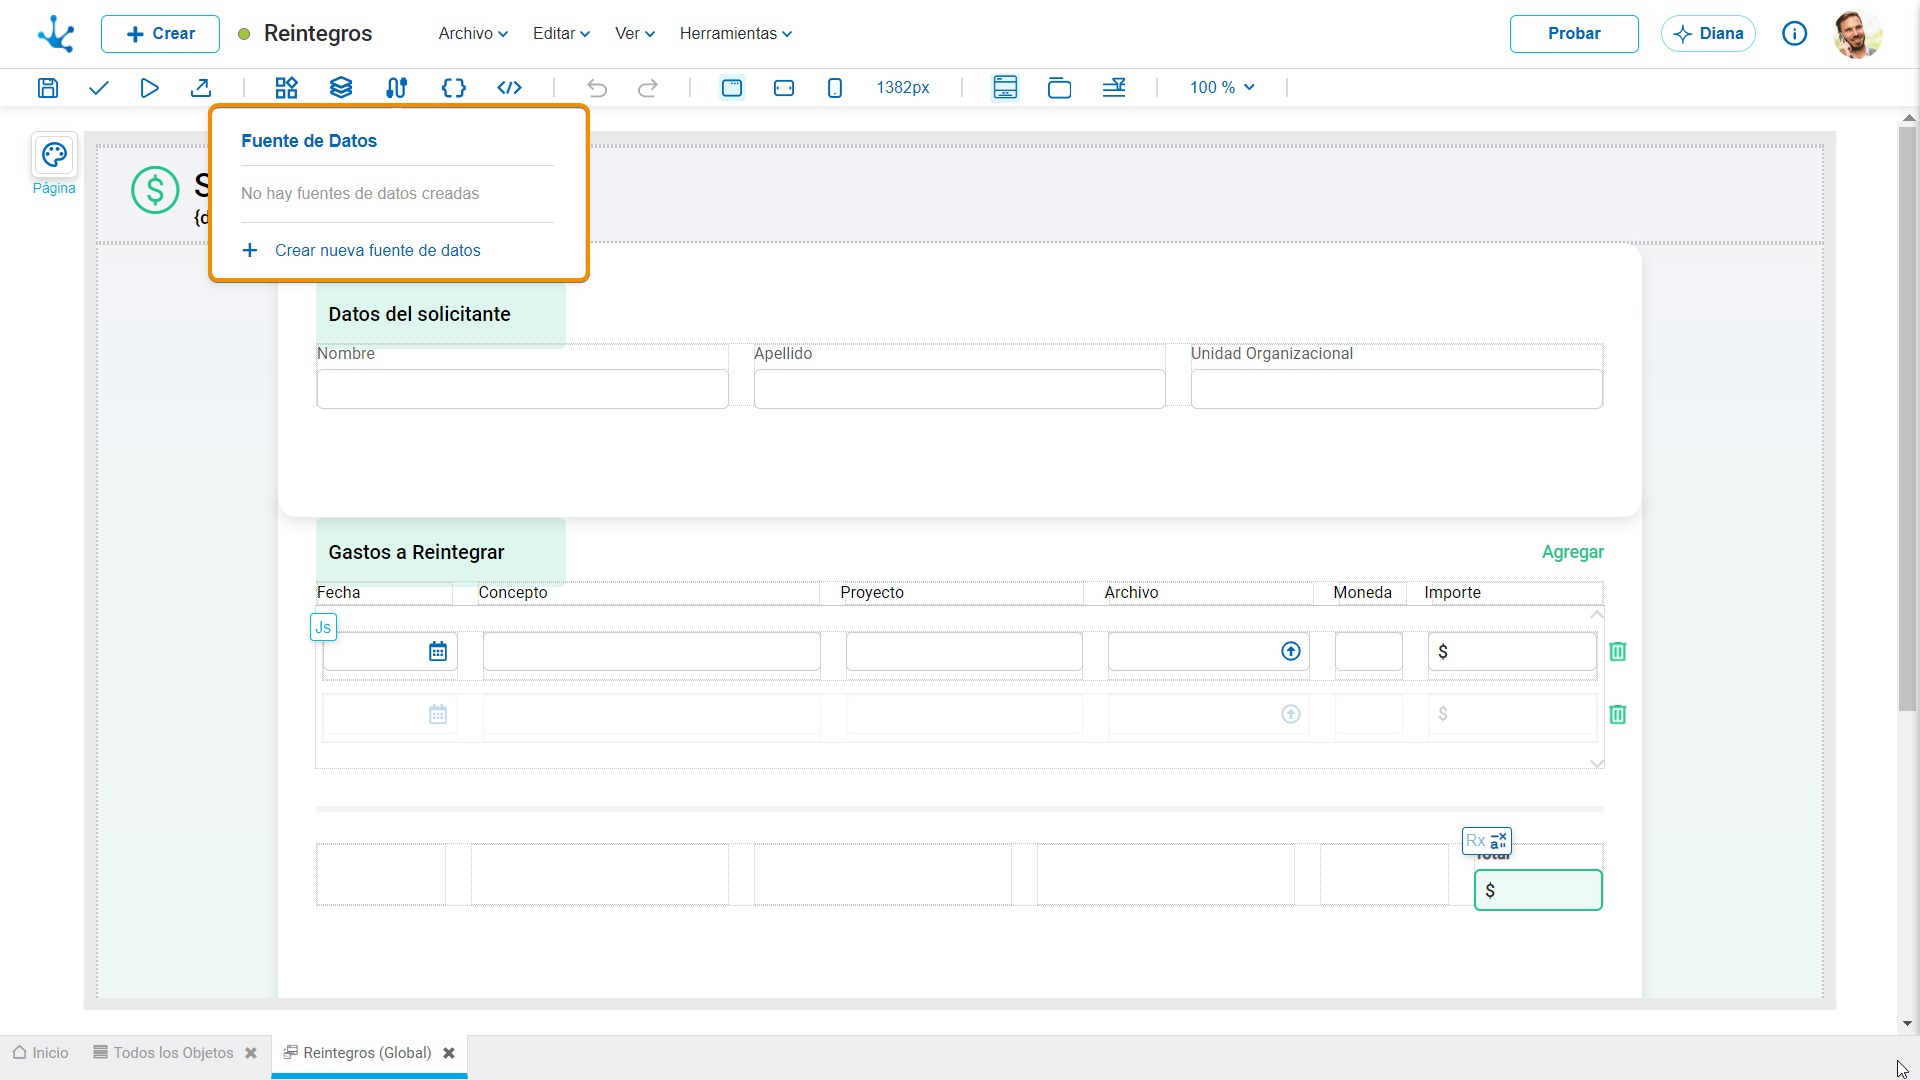Click the Probar button
Screen dimensions: 1920x1080
[1574, 34]
